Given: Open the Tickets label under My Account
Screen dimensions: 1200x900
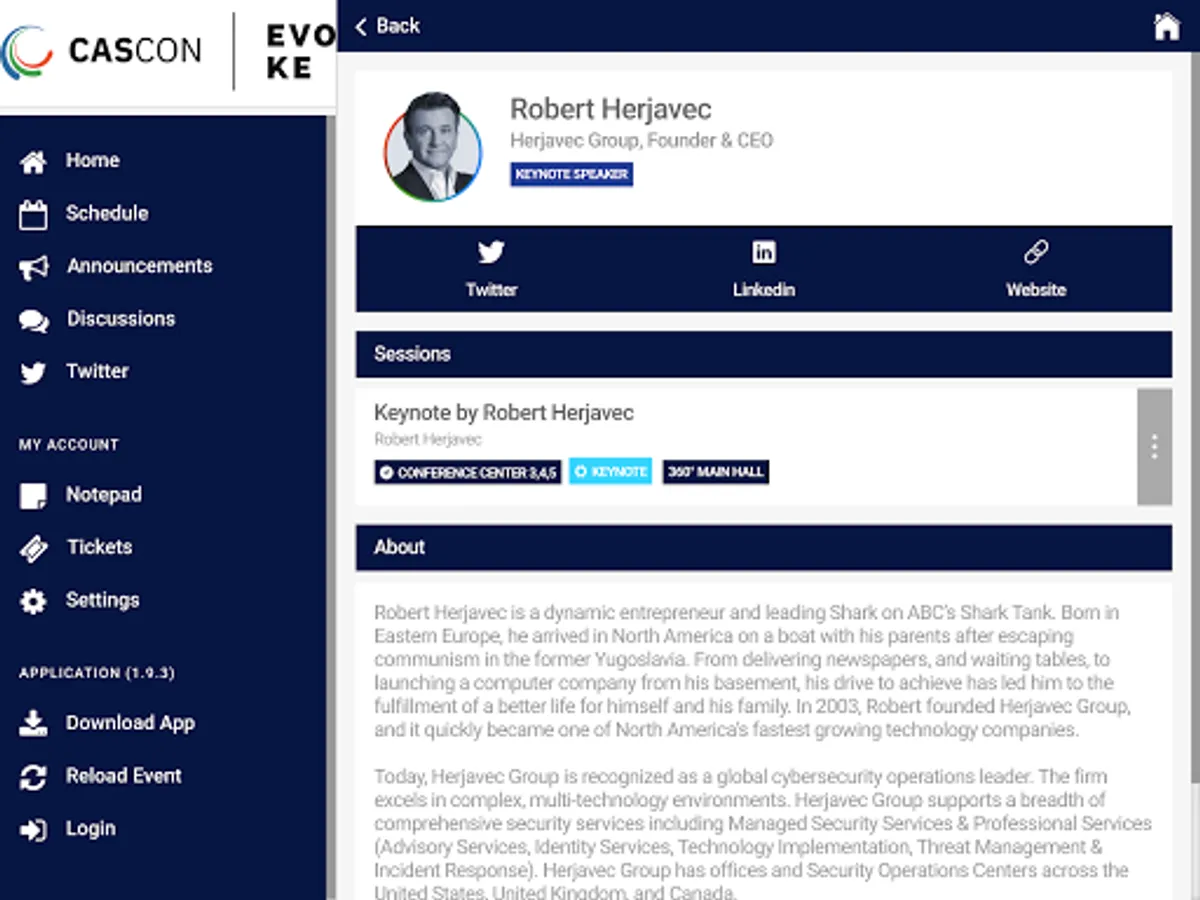Looking at the screenshot, I should pos(99,547).
